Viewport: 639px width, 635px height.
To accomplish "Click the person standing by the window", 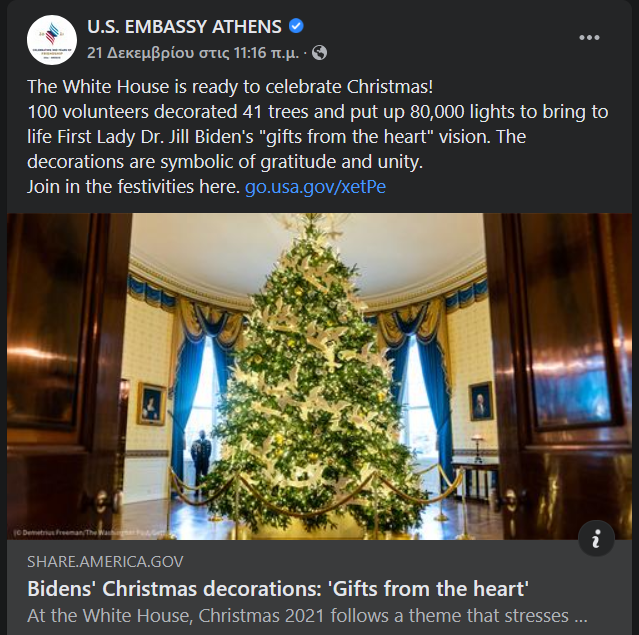I will point(201,459).
